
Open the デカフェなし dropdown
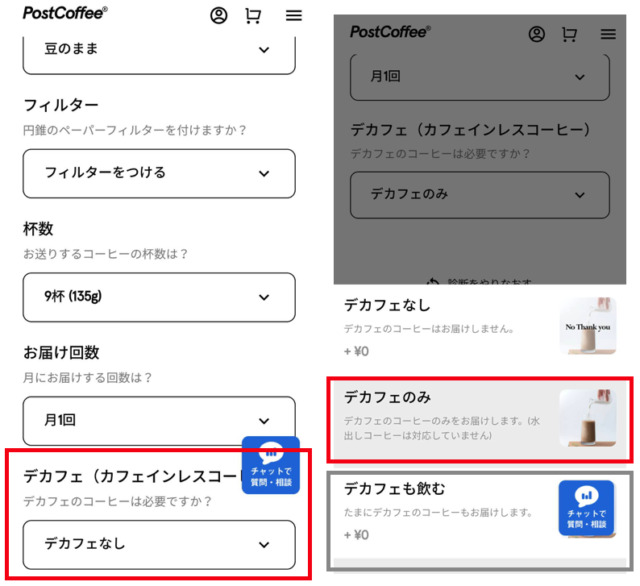(x=159, y=544)
